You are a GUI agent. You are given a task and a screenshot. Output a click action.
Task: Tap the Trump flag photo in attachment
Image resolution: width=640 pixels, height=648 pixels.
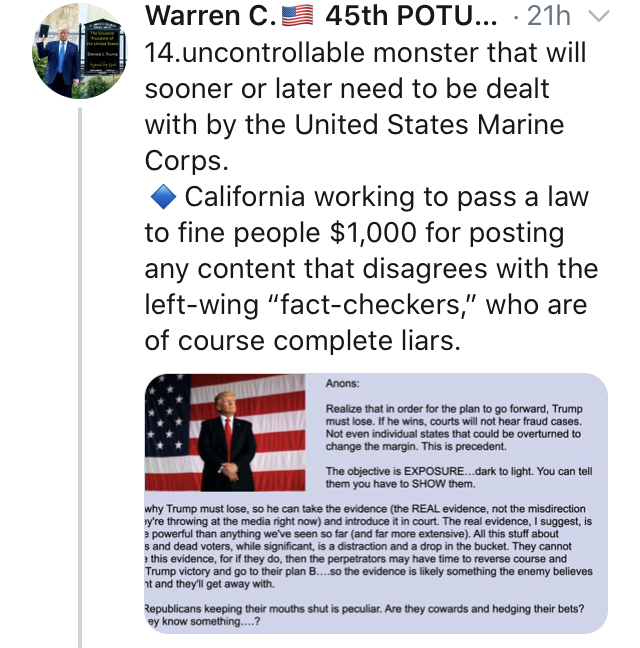(225, 433)
